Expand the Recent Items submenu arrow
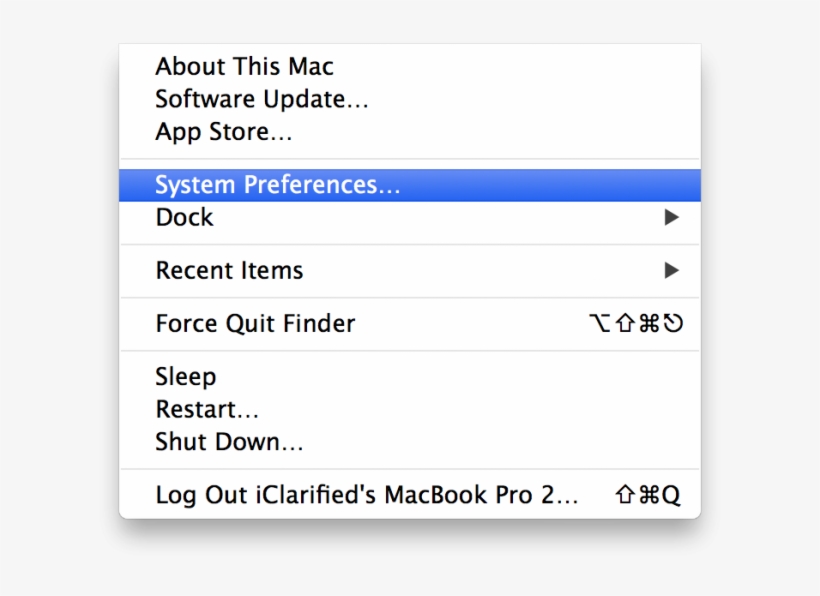 (x=672, y=270)
